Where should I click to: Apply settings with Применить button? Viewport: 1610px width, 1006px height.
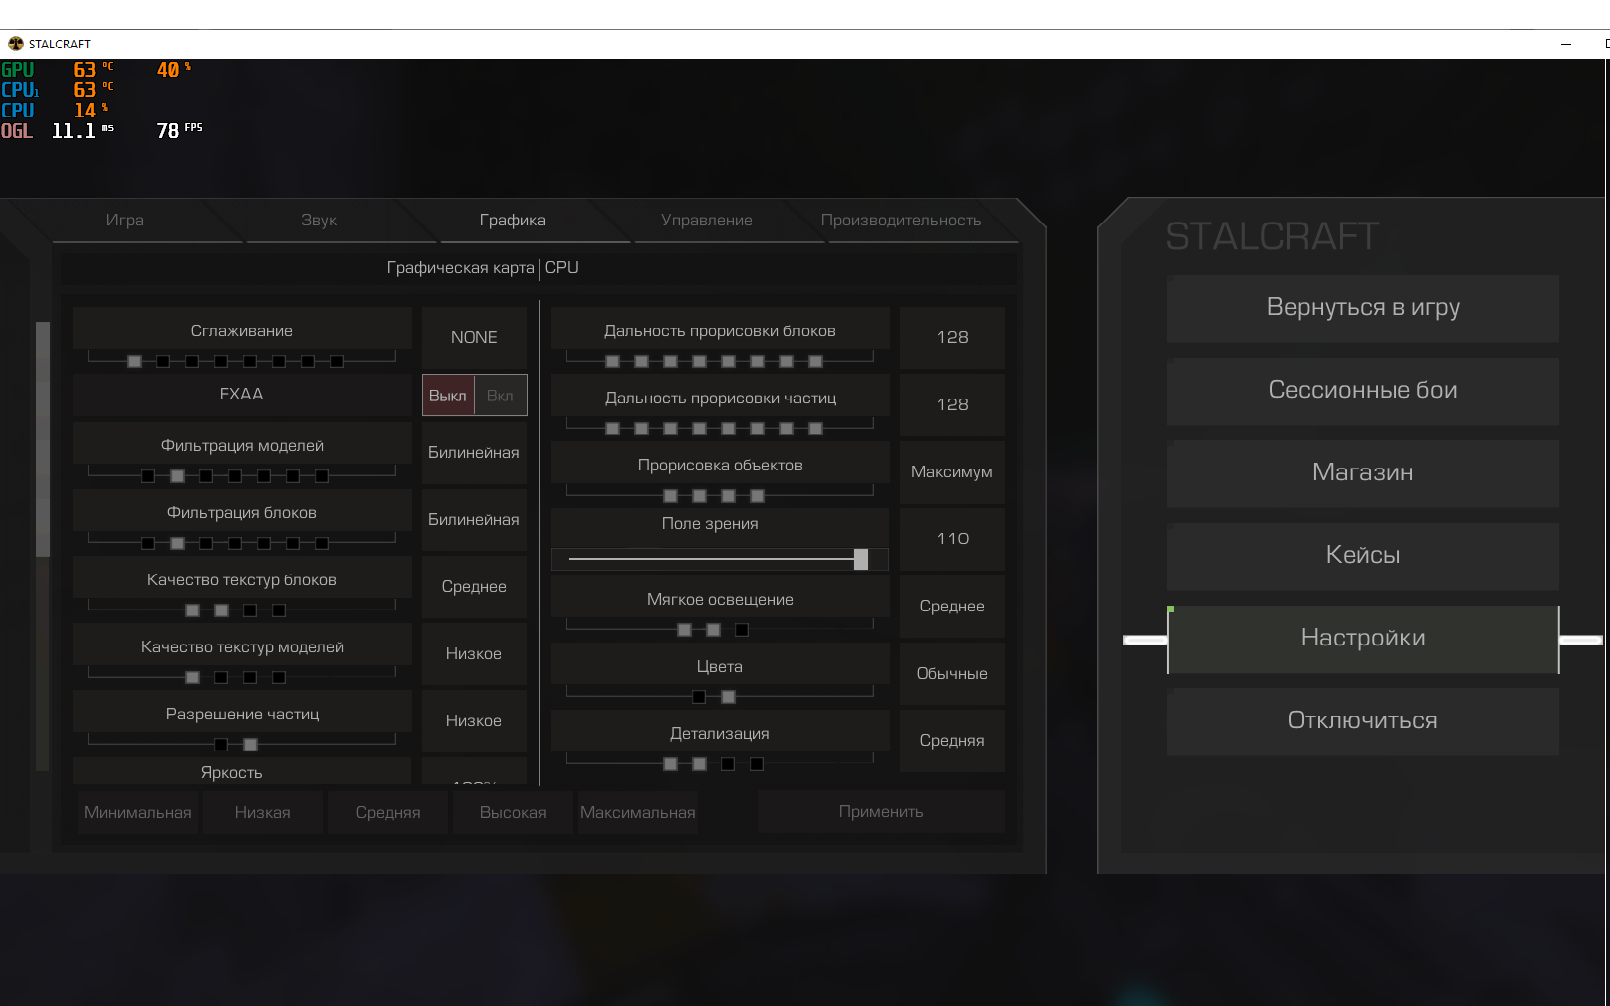tap(881, 812)
